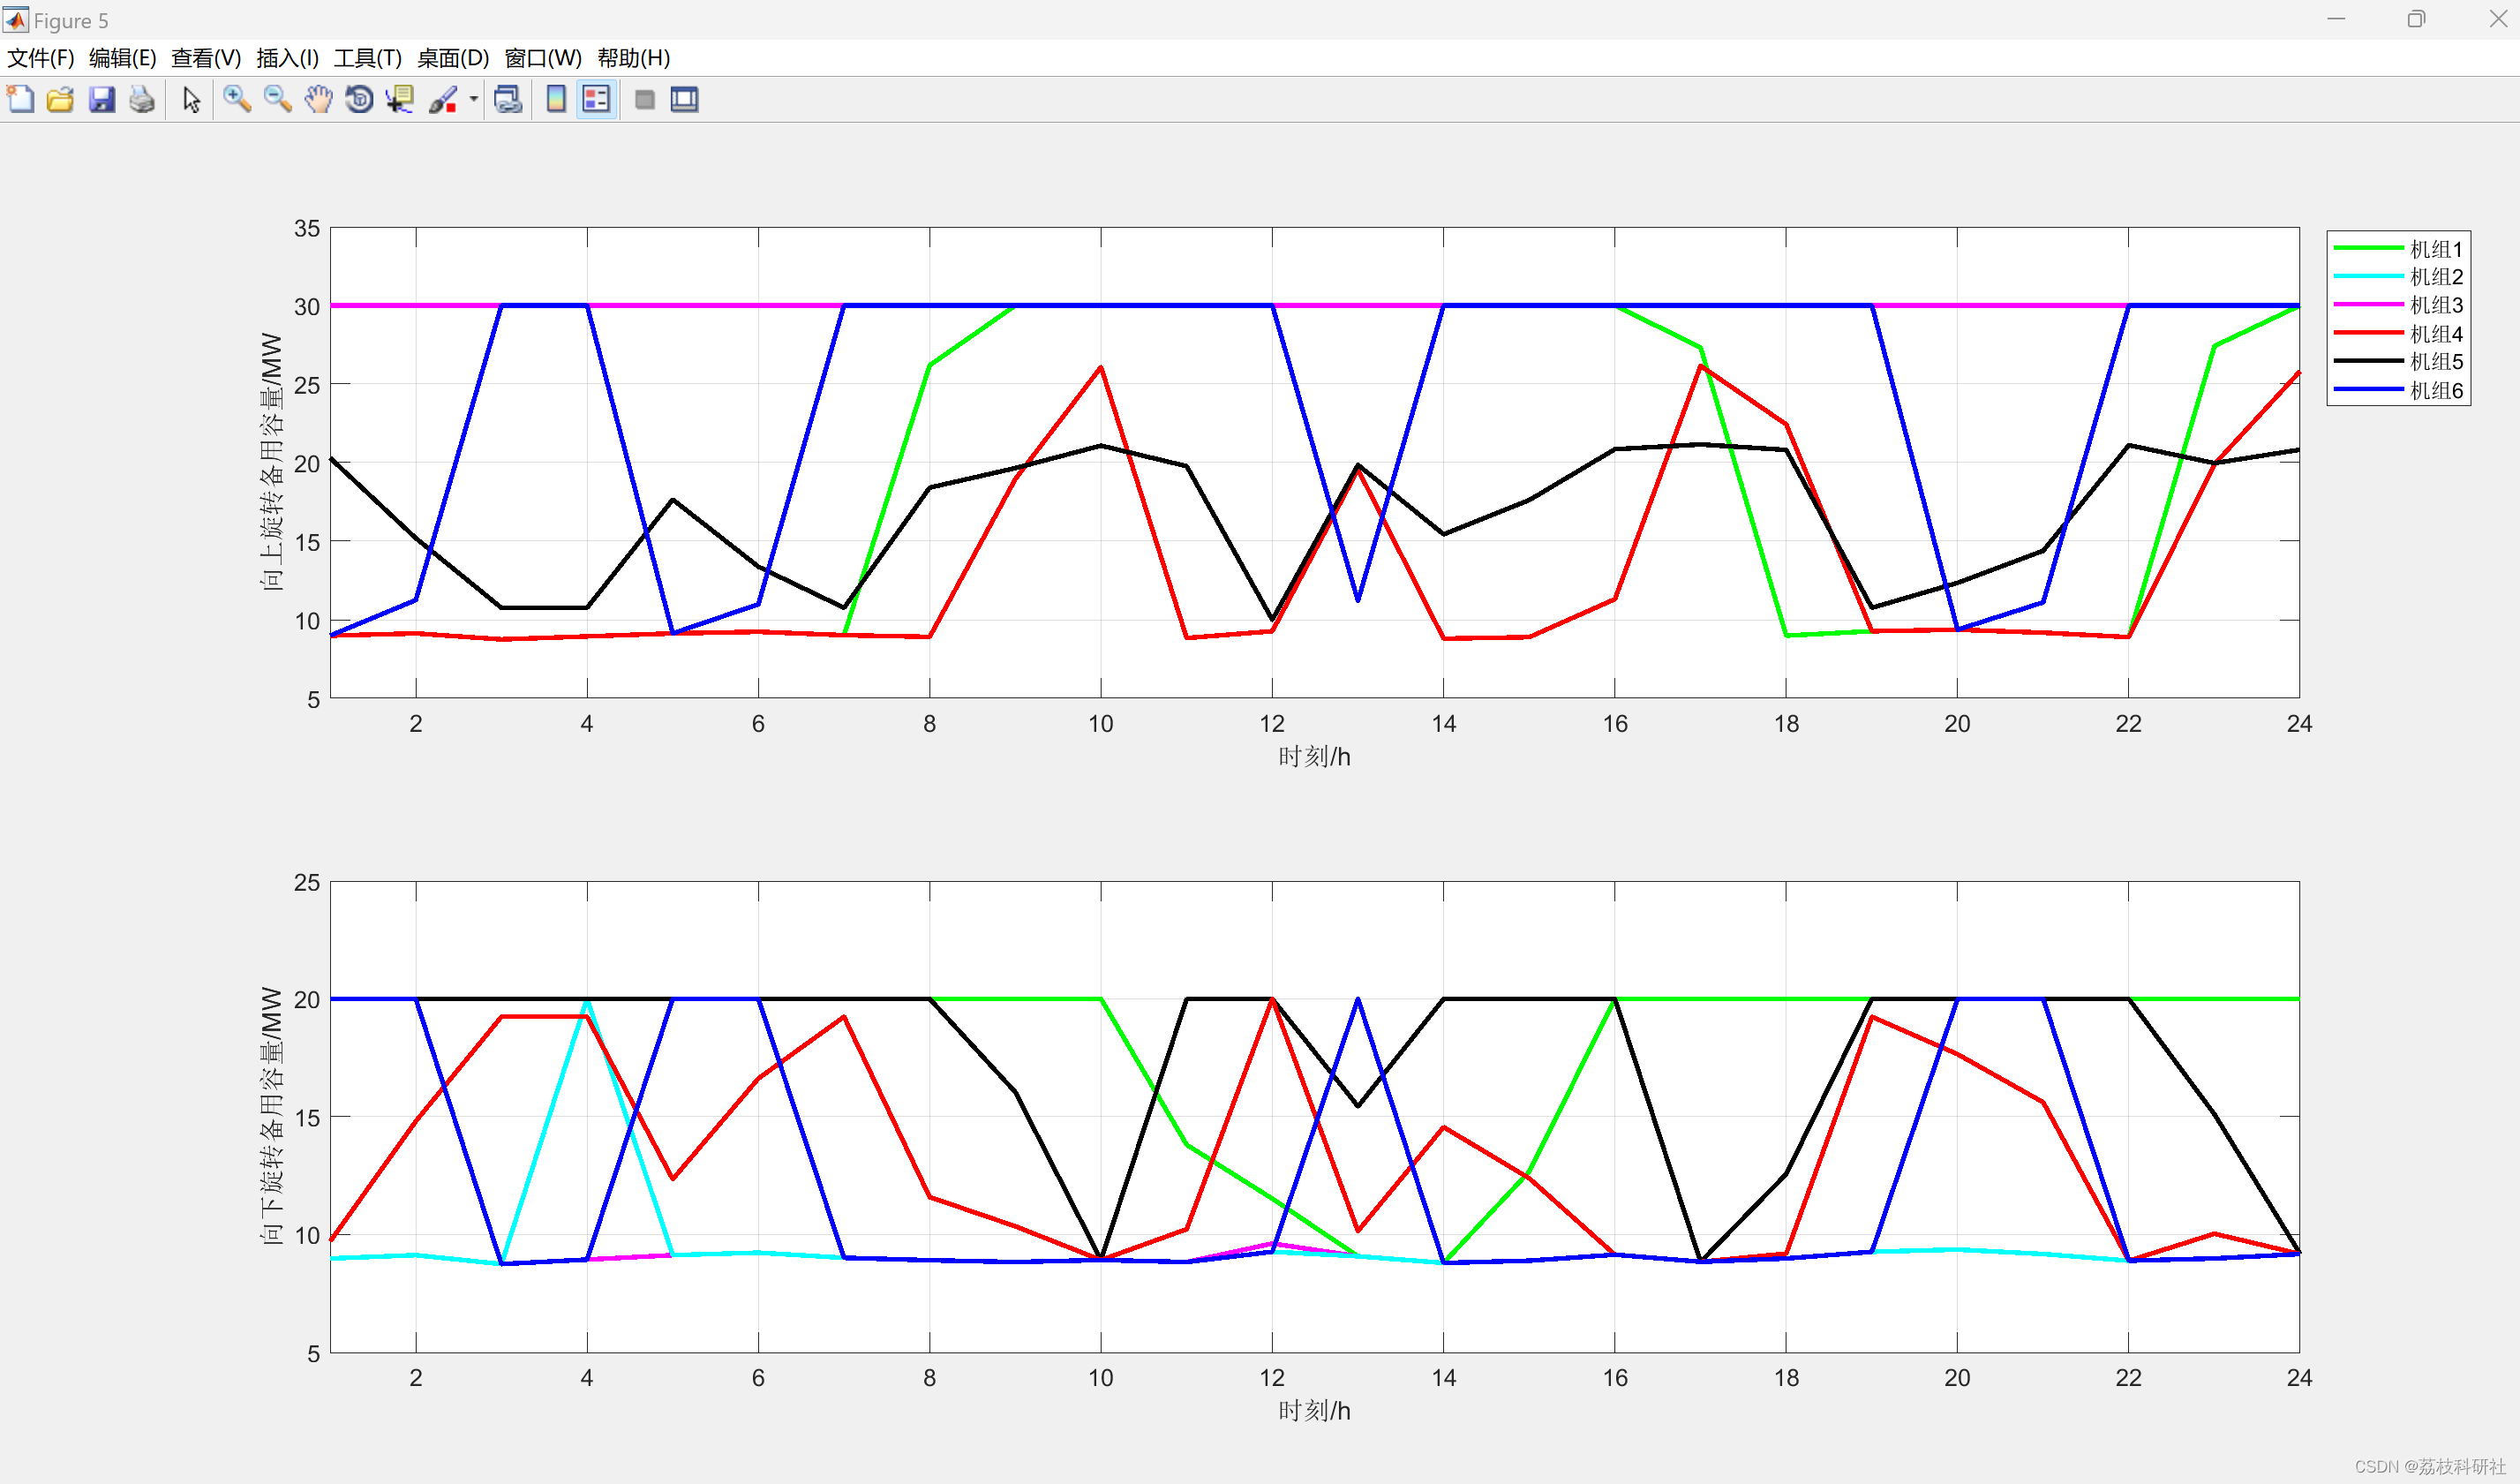Click the New Figure icon
This screenshot has height=1484, width=2520.
[x=20, y=99]
